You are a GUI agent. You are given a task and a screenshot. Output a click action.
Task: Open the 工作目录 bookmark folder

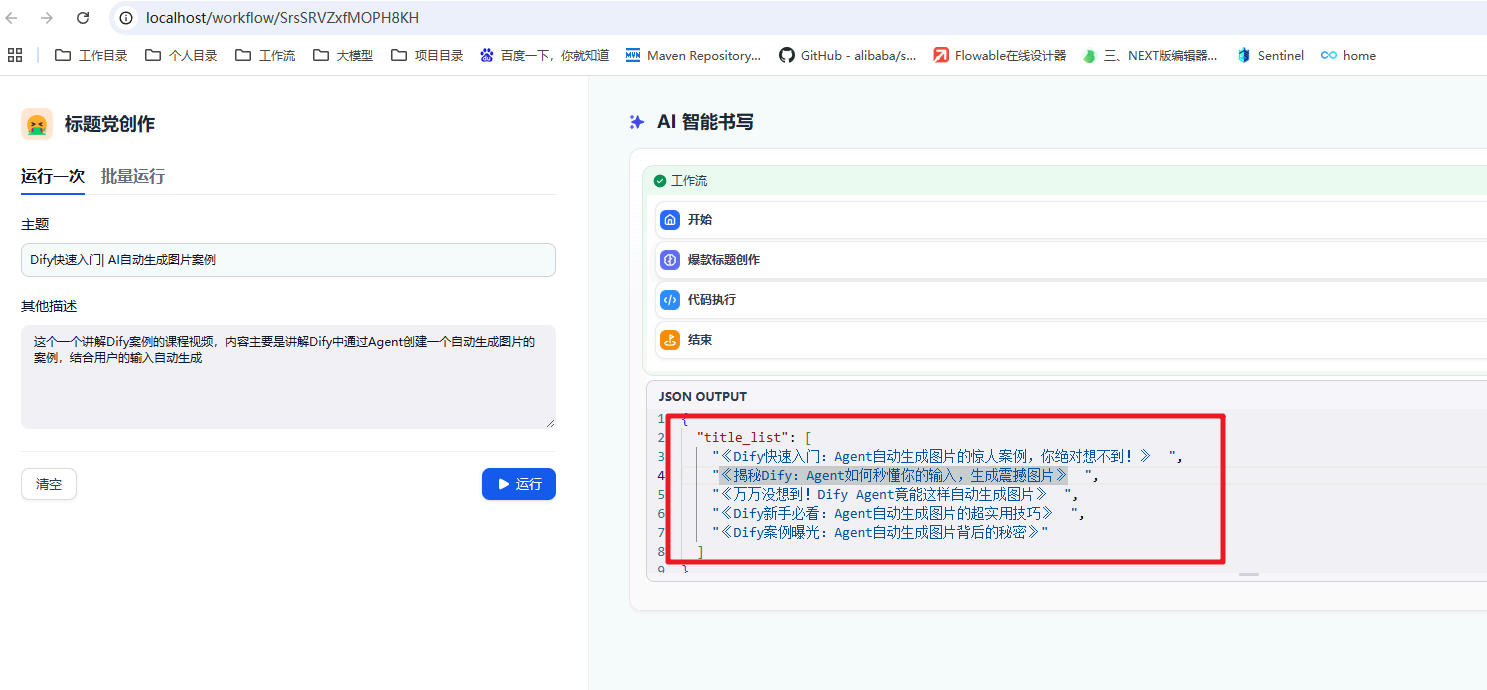[x=91, y=55]
